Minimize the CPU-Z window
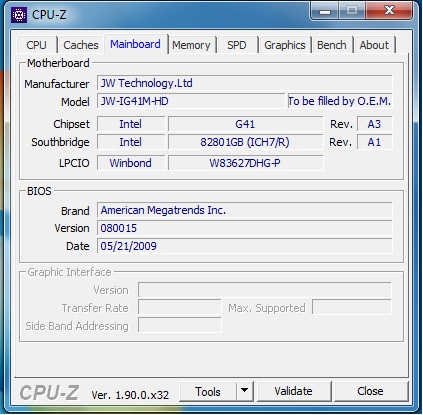Viewport: 423px width, 415px height. point(325,11)
